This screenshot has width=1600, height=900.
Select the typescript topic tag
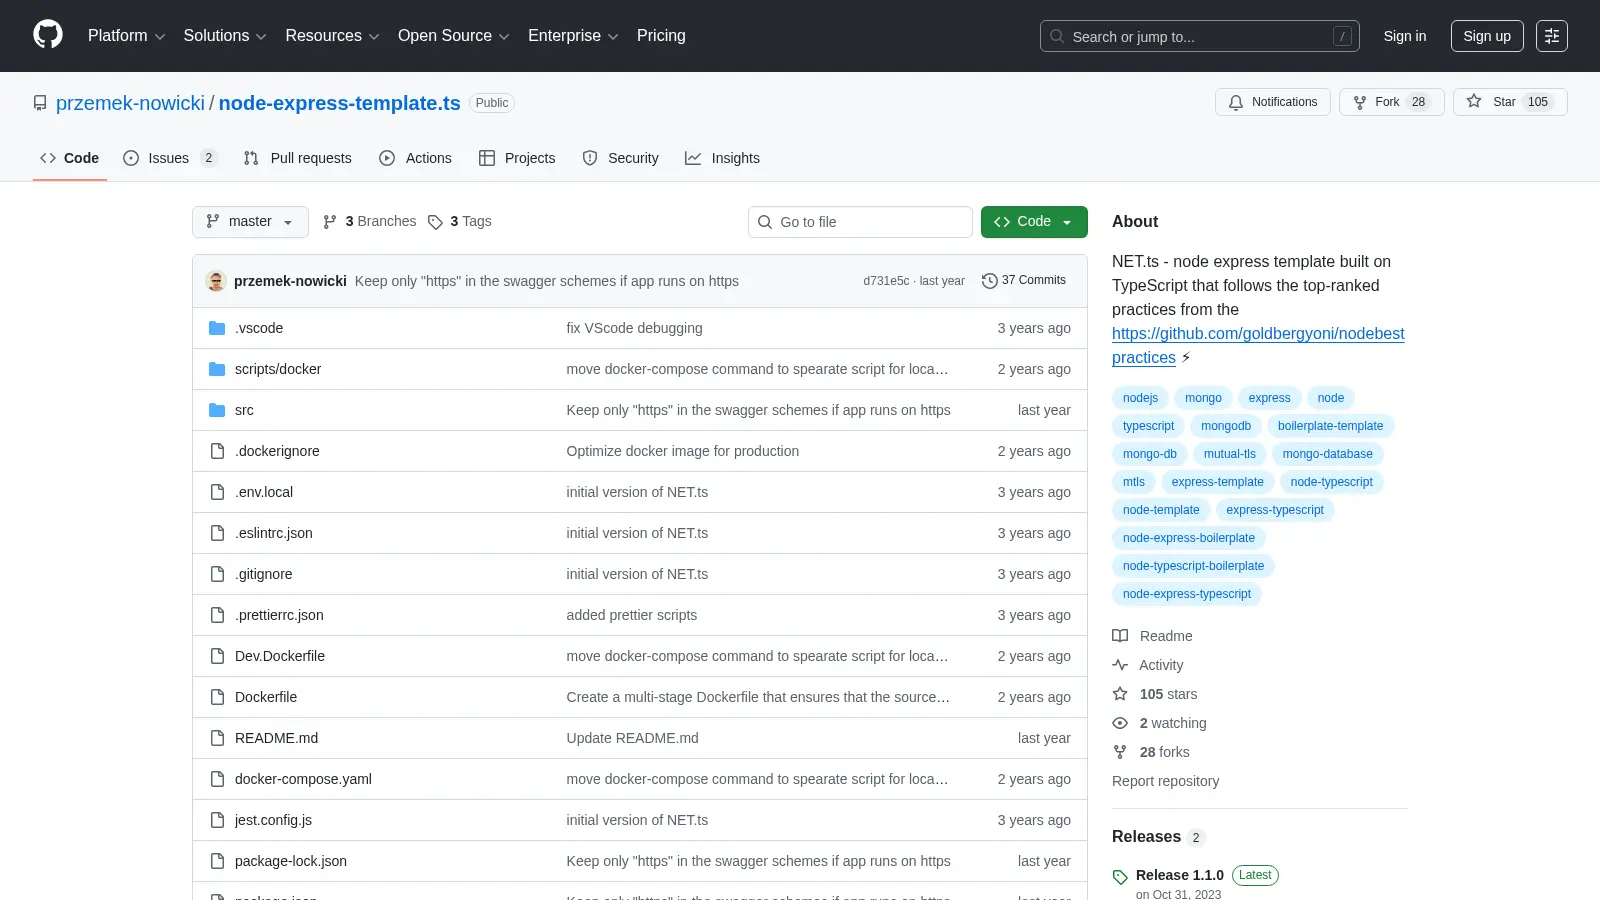[x=1148, y=426]
